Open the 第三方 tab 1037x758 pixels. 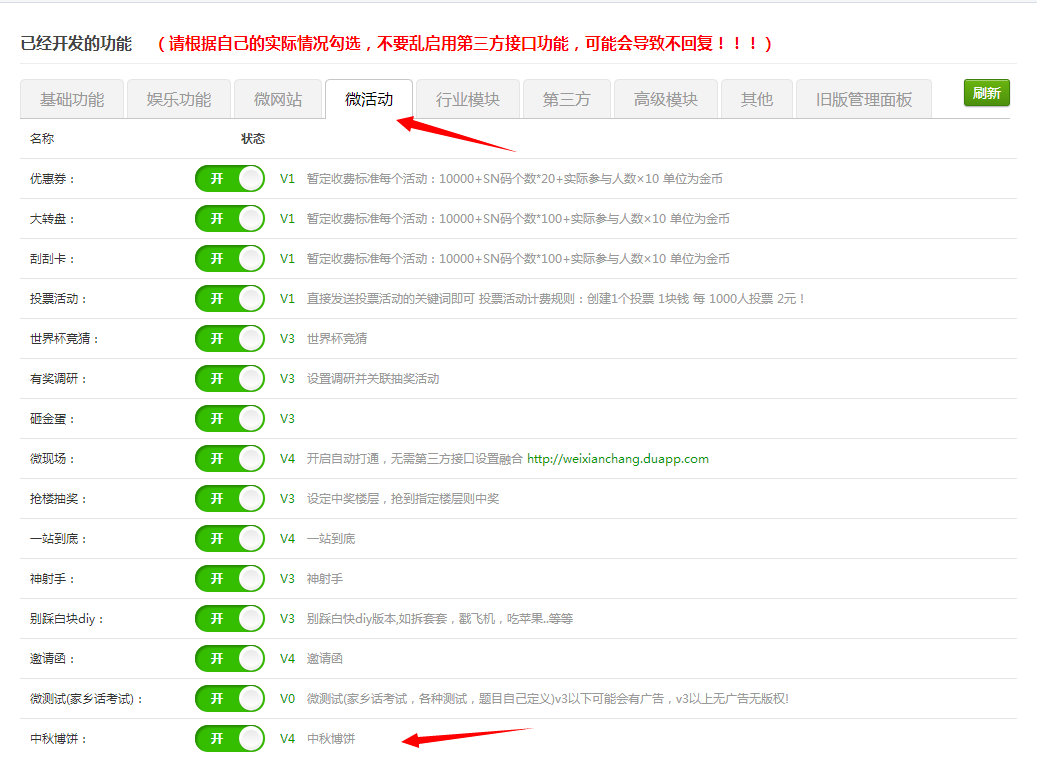pyautogui.click(x=566, y=100)
